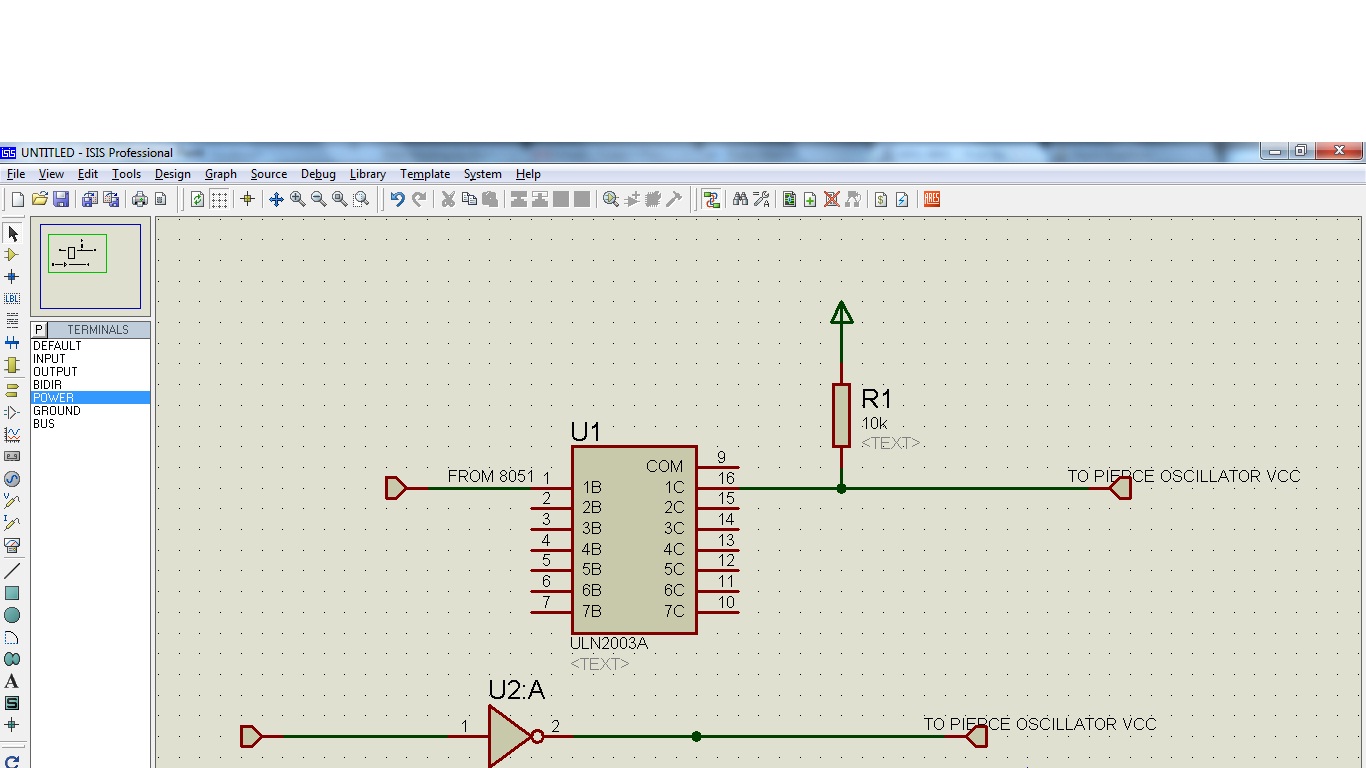
Task: Switch to Tape recorder mode
Action: click(x=12, y=456)
